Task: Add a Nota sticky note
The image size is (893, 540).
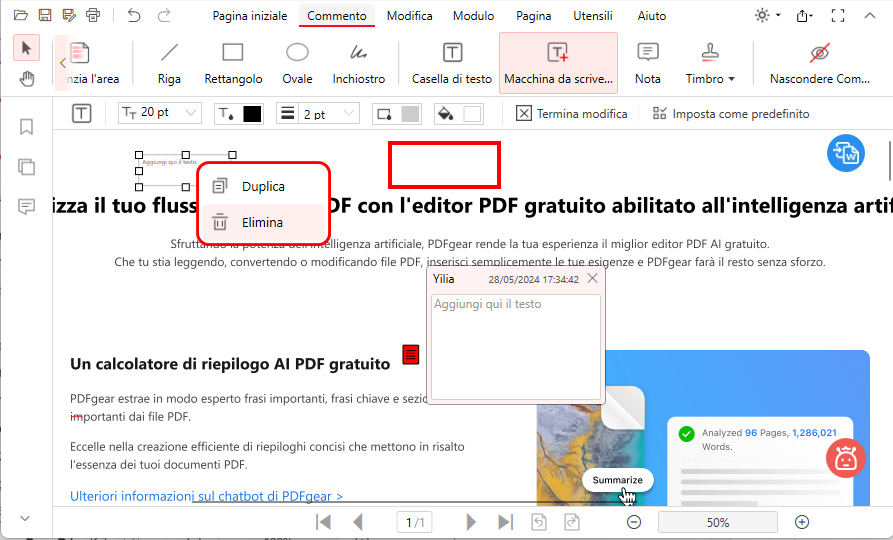Action: [648, 64]
